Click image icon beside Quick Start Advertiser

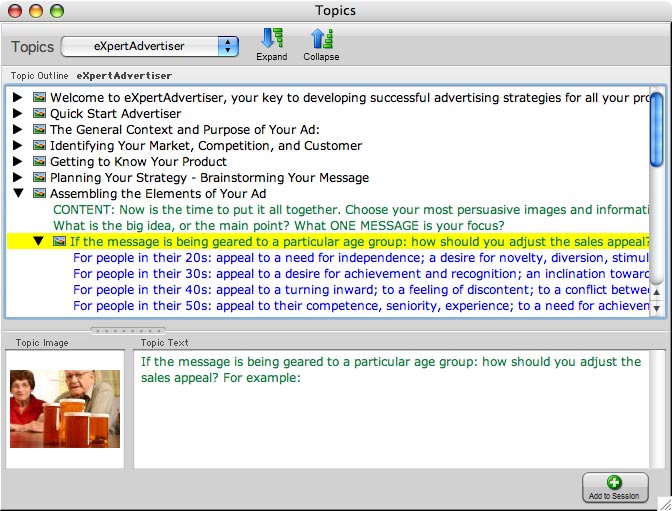click(x=39, y=113)
